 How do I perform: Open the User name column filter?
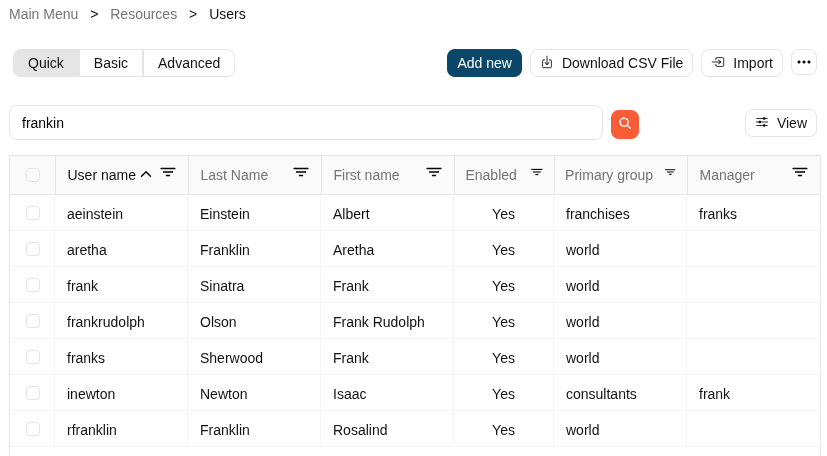[168, 173]
